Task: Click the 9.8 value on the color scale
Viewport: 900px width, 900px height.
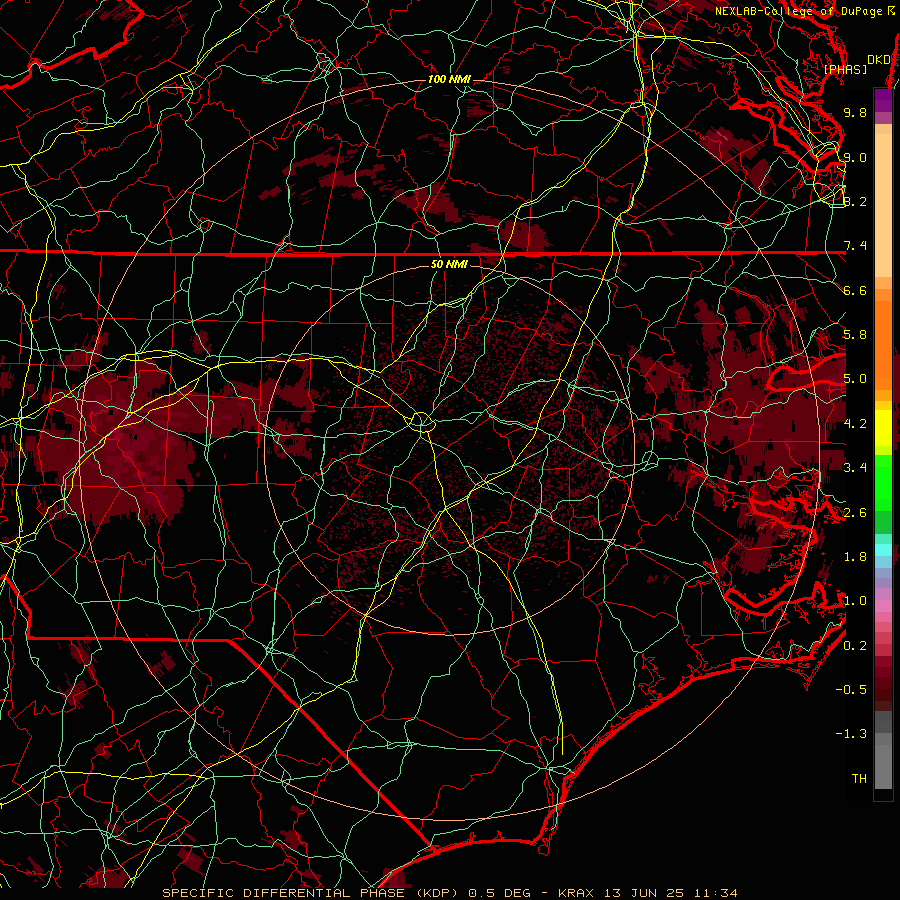Action: (855, 112)
